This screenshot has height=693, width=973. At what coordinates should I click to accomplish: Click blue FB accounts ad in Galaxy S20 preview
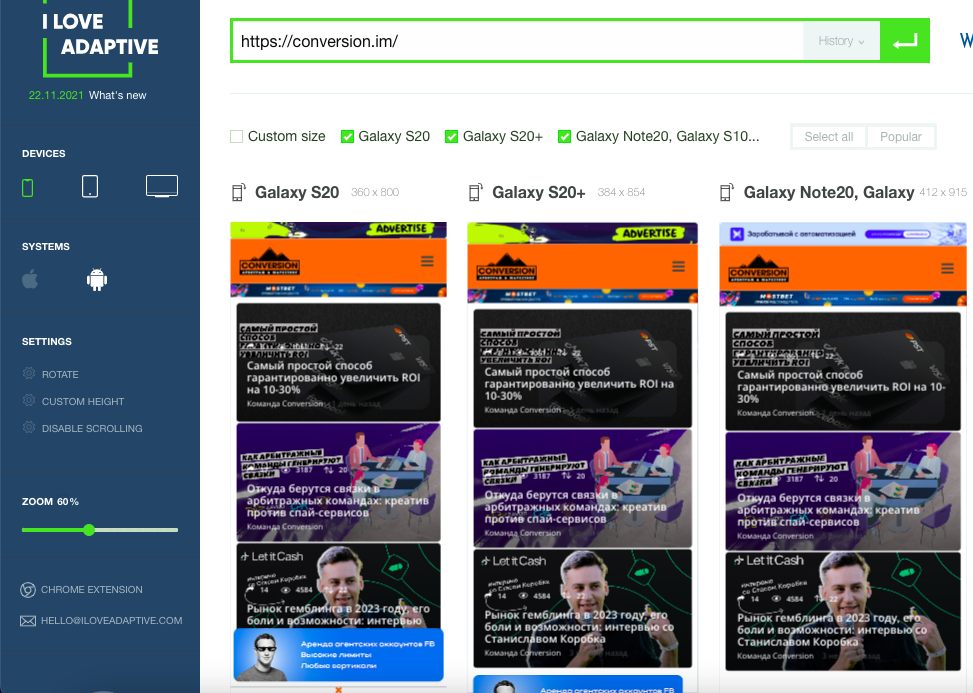(338, 655)
